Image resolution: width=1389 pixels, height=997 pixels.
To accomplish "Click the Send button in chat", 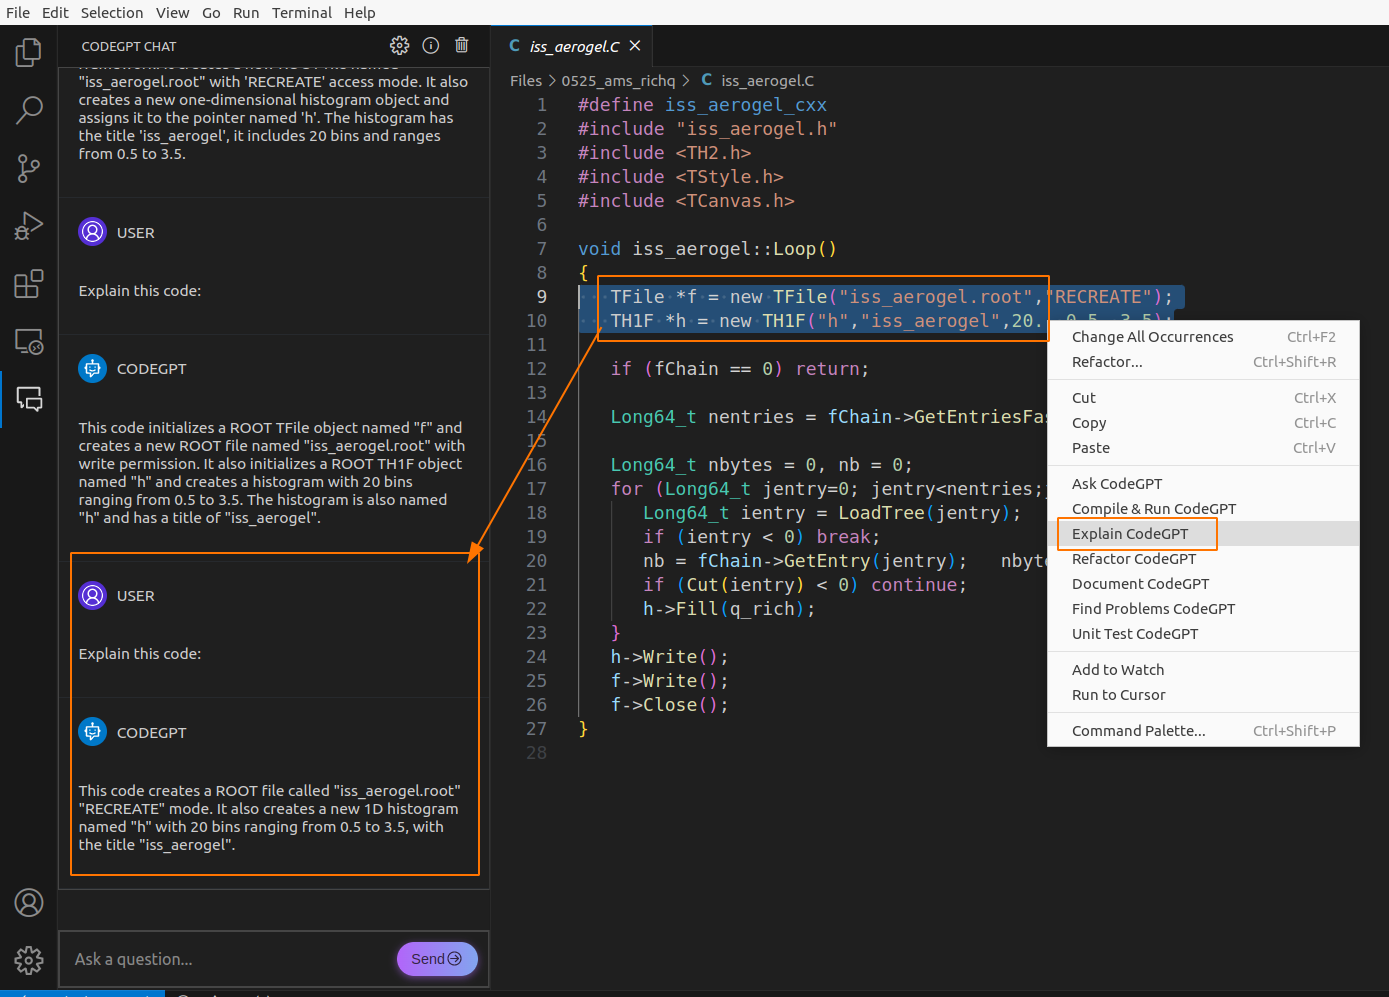I will [437, 959].
